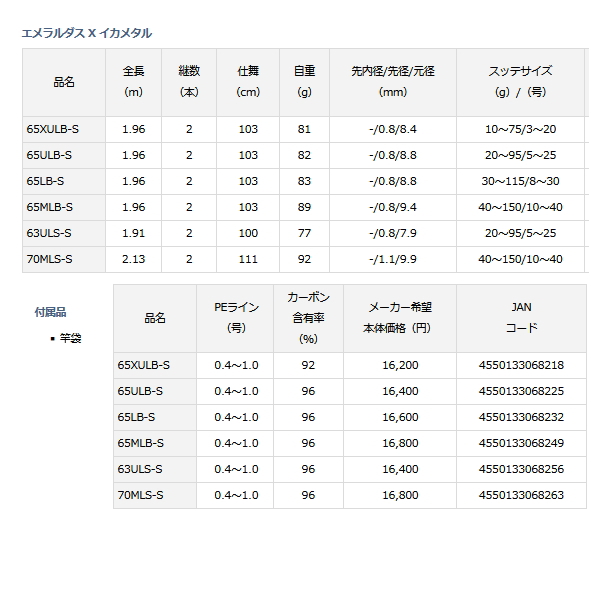The width and height of the screenshot is (600, 600).
Task: Click JAN code 4550133068249
Action: pos(521,443)
